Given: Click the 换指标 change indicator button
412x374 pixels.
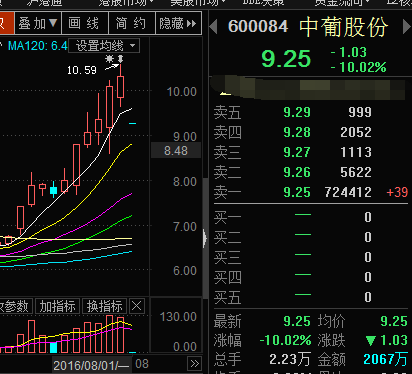Looking at the screenshot, I should coord(104,306).
